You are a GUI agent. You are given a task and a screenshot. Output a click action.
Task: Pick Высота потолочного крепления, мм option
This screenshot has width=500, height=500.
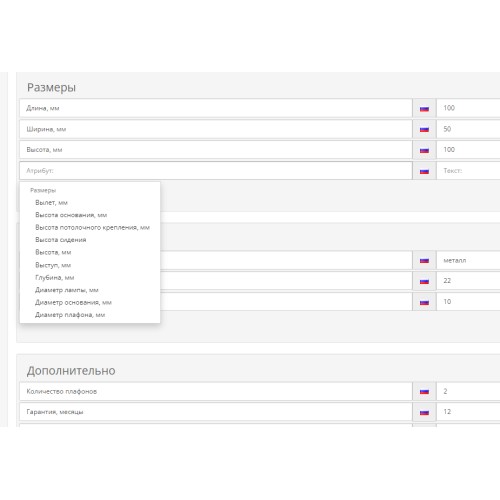[92, 227]
